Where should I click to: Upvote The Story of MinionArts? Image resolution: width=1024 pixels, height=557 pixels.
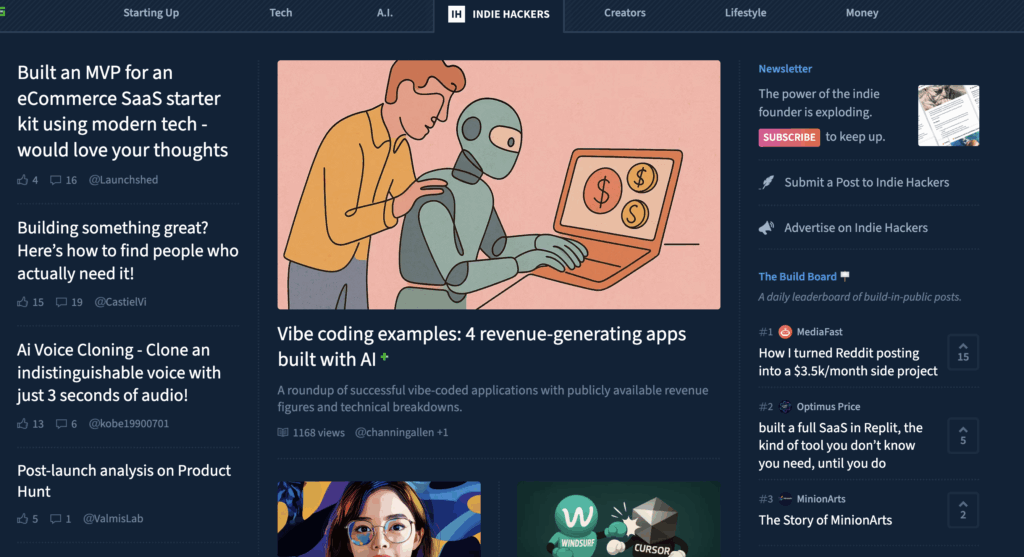(963, 509)
